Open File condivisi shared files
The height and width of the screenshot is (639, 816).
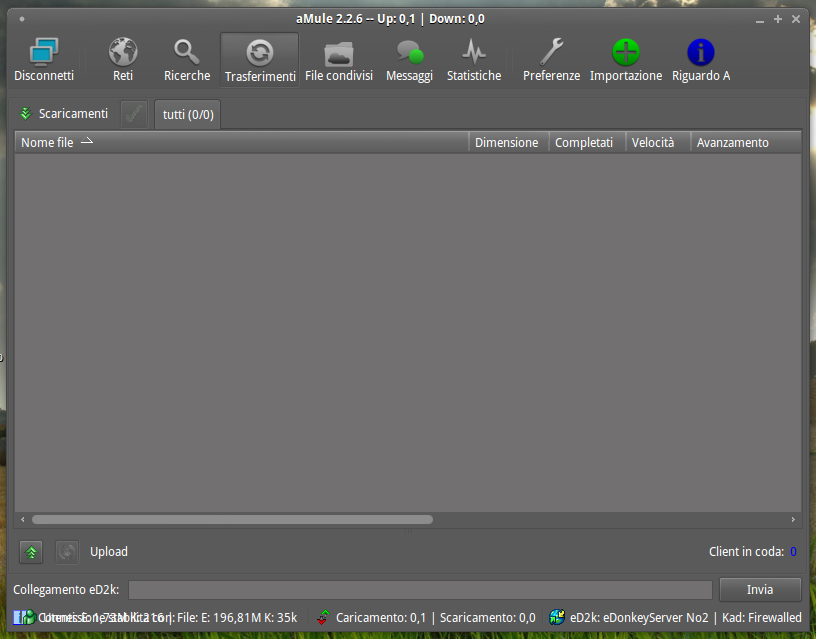tap(339, 60)
